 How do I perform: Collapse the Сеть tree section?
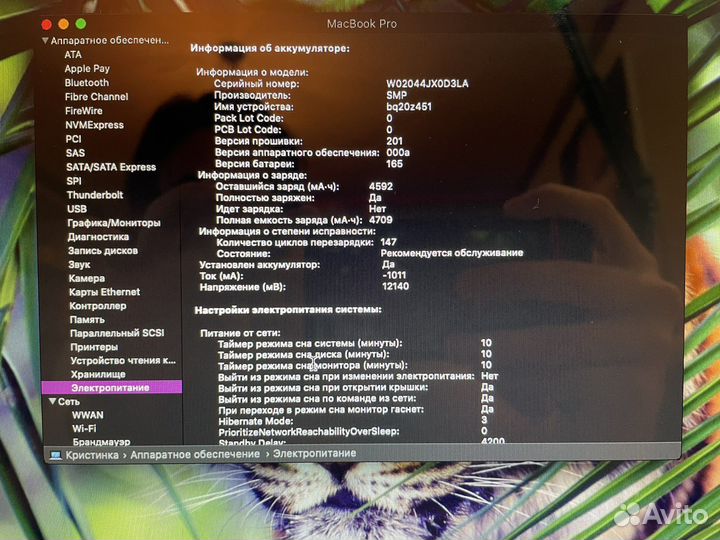53,401
